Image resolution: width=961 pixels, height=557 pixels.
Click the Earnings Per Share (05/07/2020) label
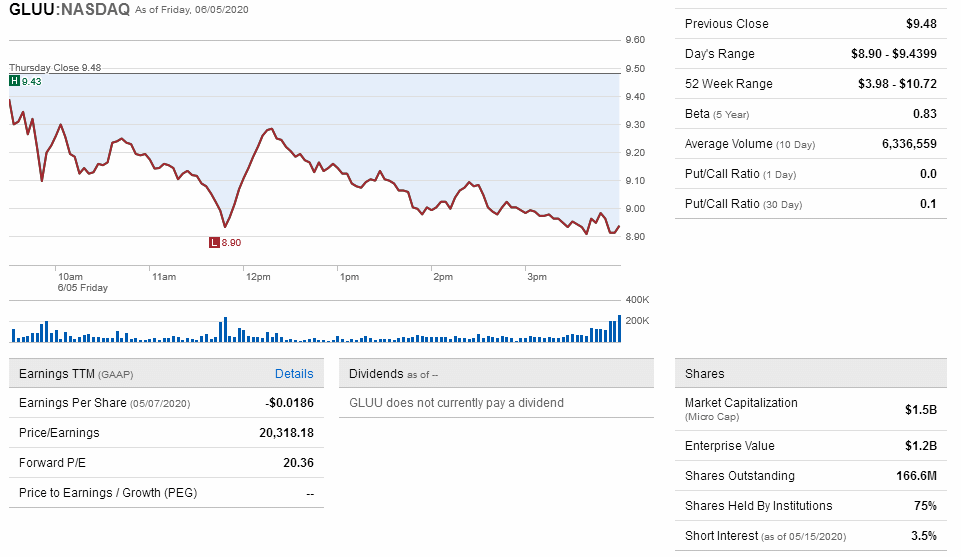tap(105, 403)
